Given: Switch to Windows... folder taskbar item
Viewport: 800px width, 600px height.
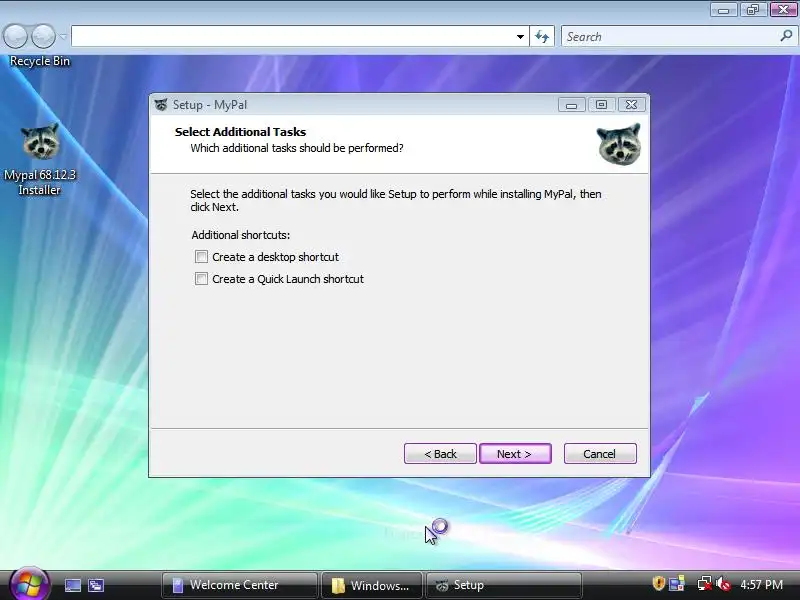Looking at the screenshot, I should [371, 585].
